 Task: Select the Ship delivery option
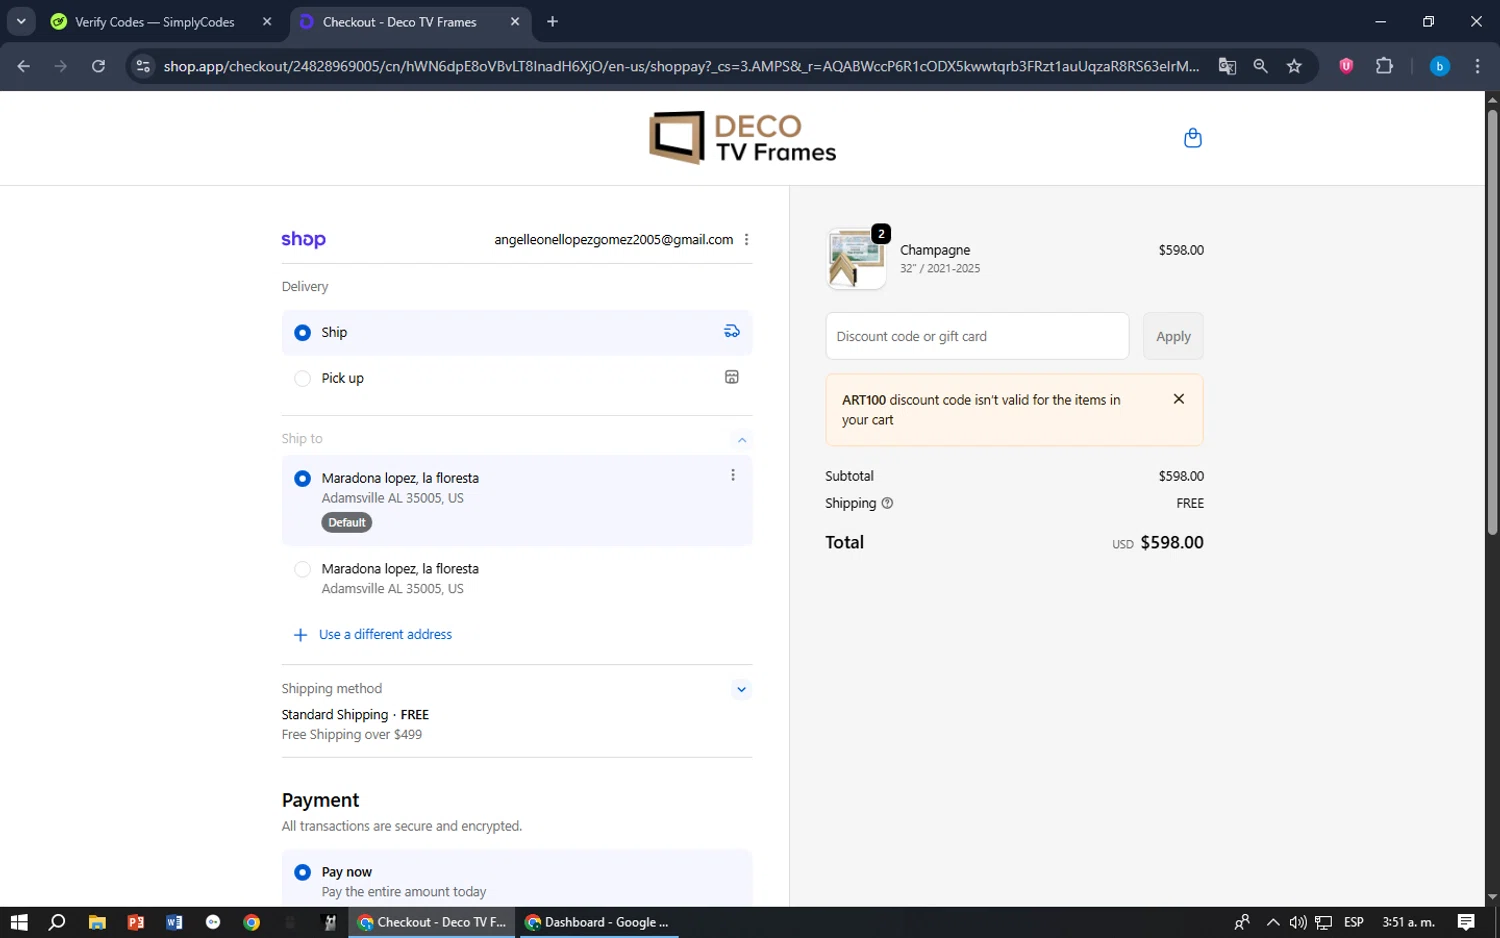point(302,333)
